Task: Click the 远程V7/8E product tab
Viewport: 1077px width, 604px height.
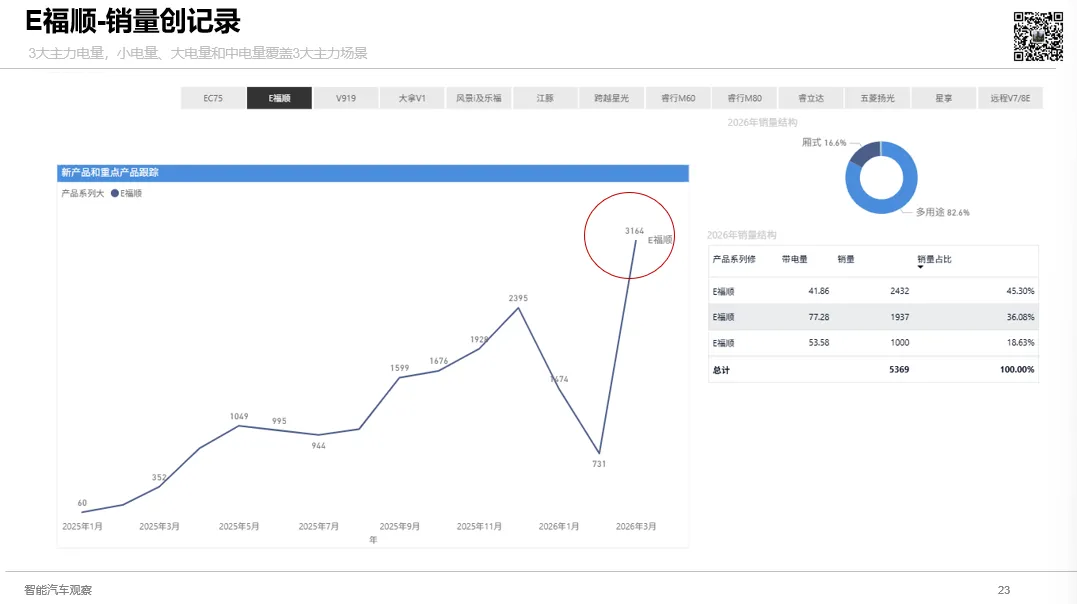Action: point(1010,97)
